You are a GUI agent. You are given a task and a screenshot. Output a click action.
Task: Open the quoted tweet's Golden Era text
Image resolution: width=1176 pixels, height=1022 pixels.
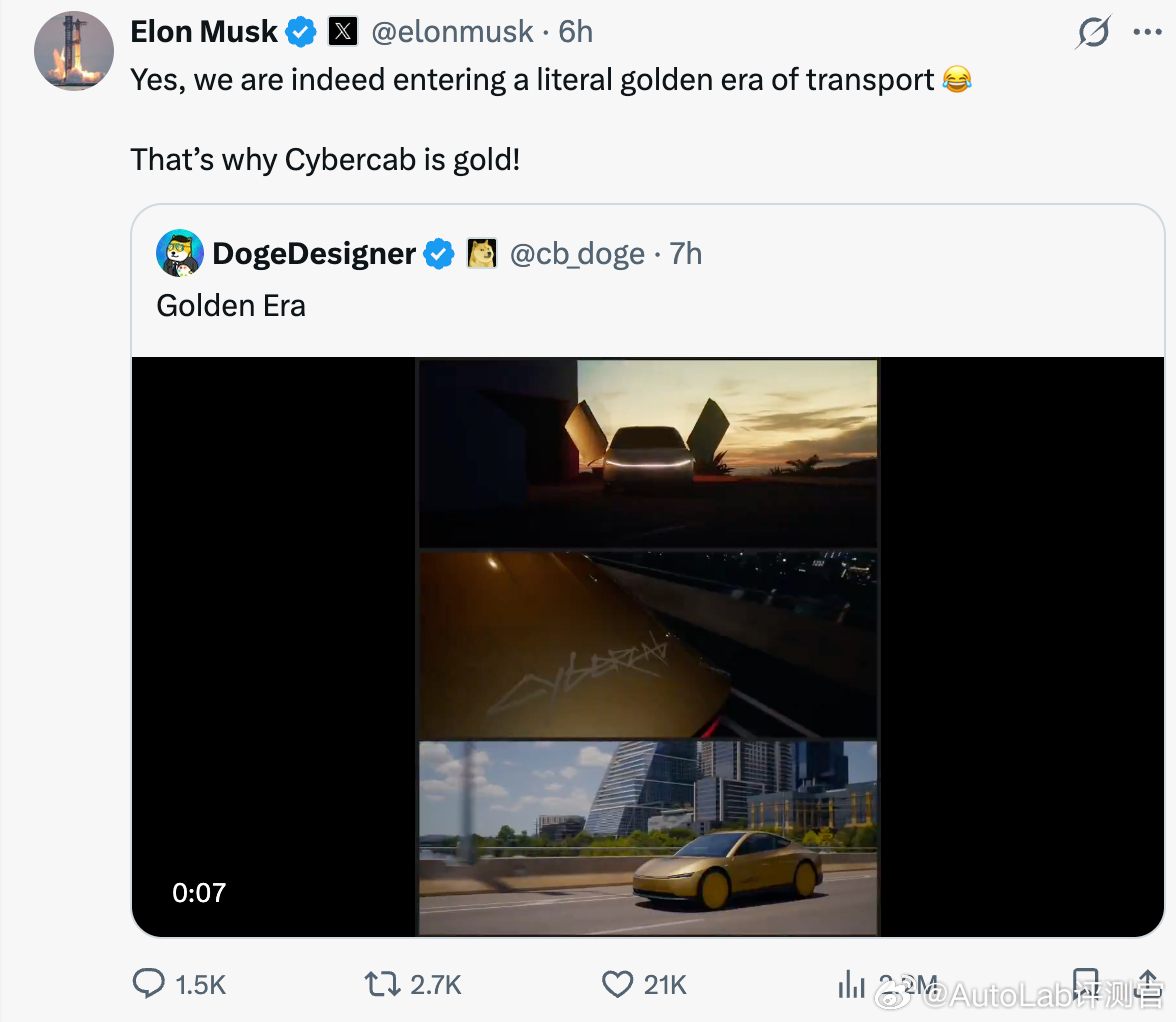(231, 306)
